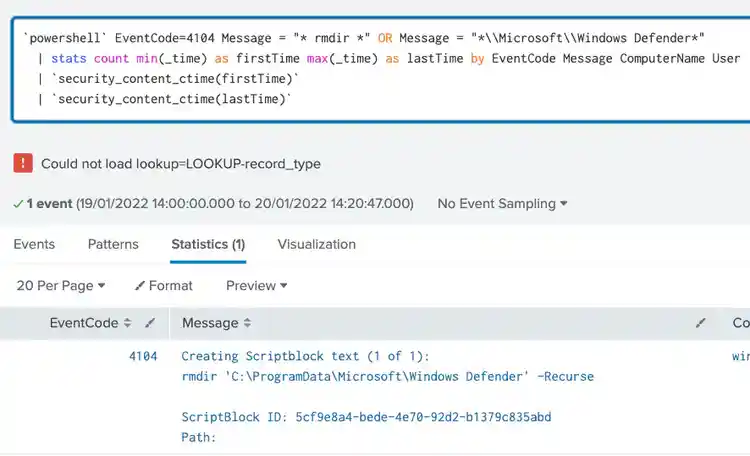Select the Statistics (1) tab
The height and width of the screenshot is (456, 750).
[208, 244]
